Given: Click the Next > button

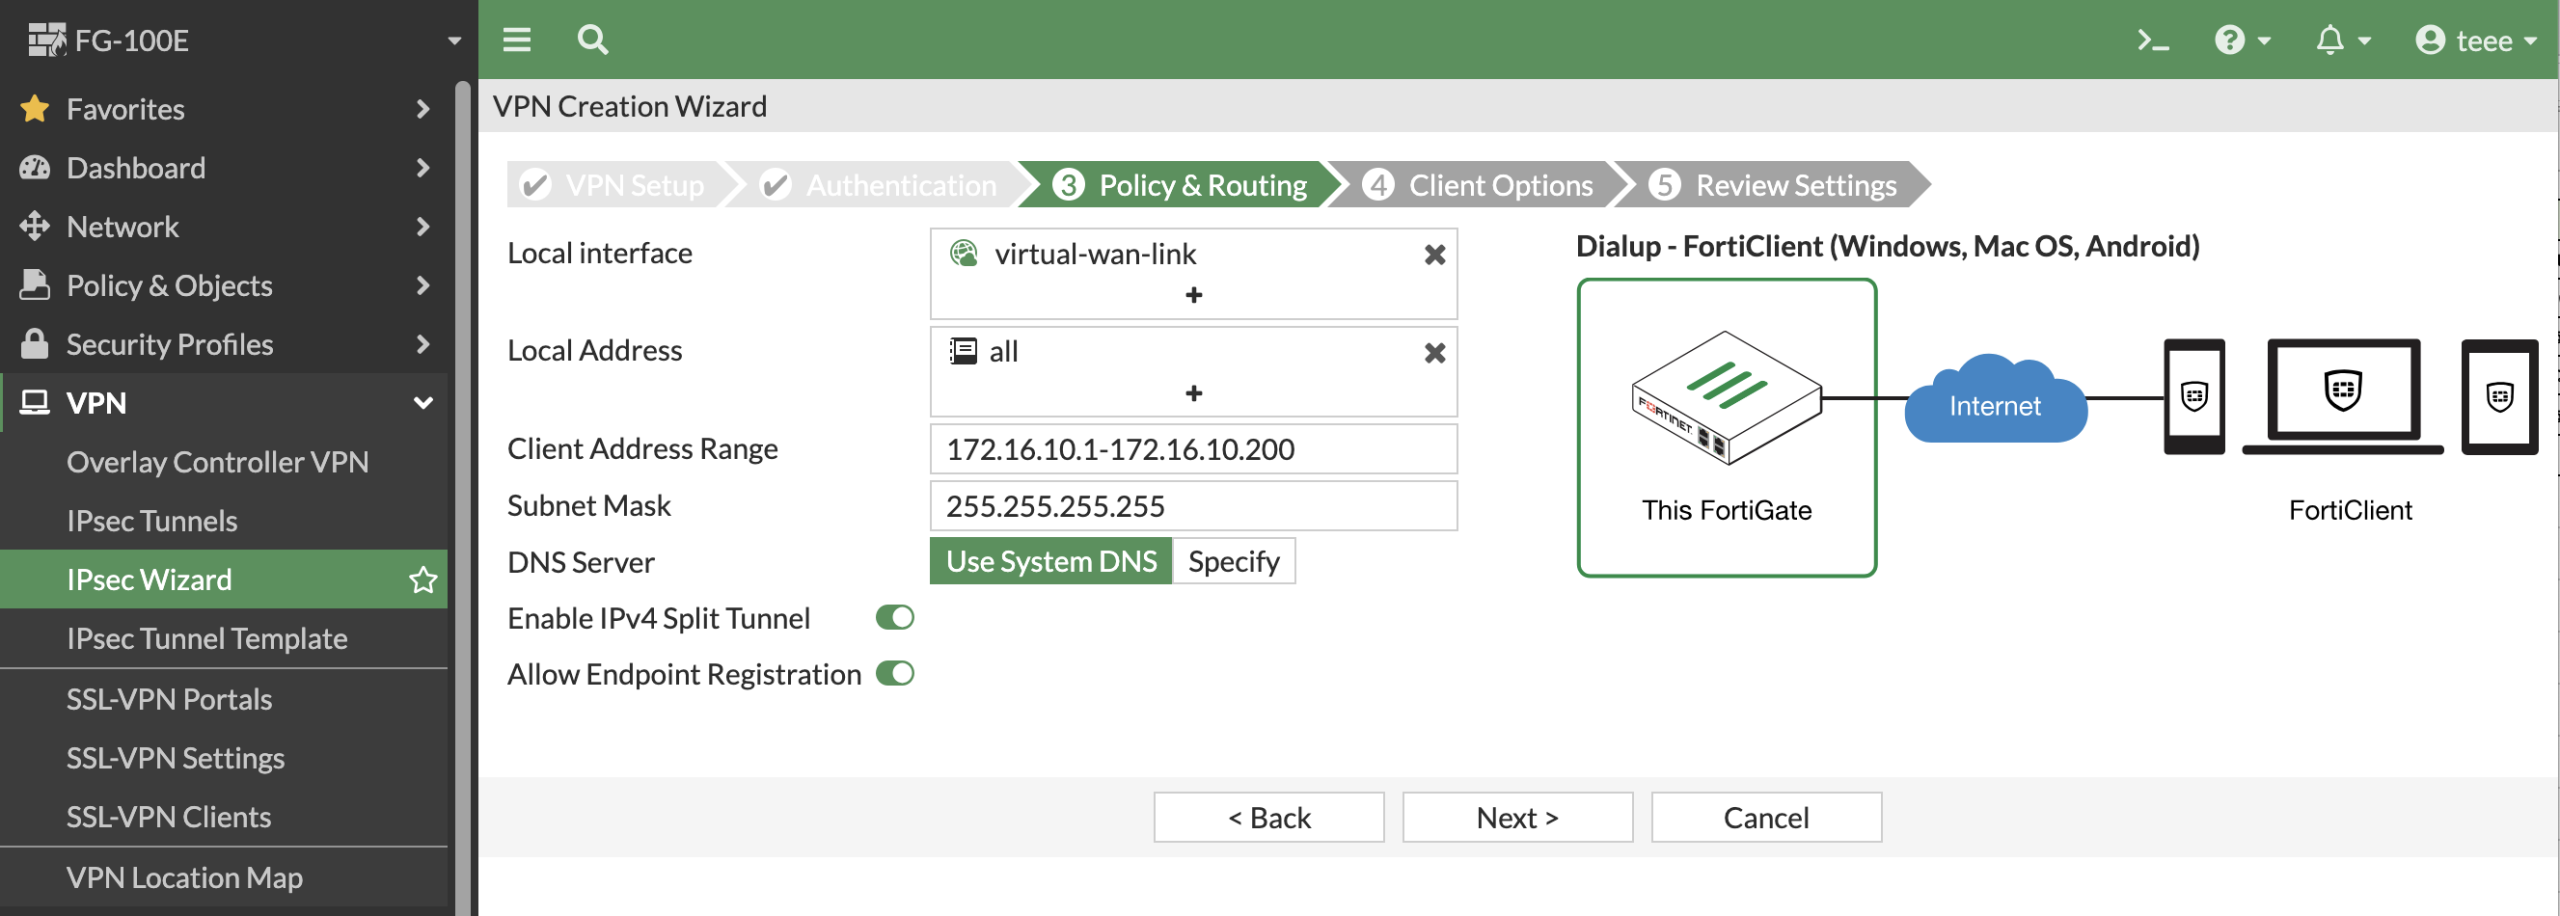Looking at the screenshot, I should pos(1516,818).
